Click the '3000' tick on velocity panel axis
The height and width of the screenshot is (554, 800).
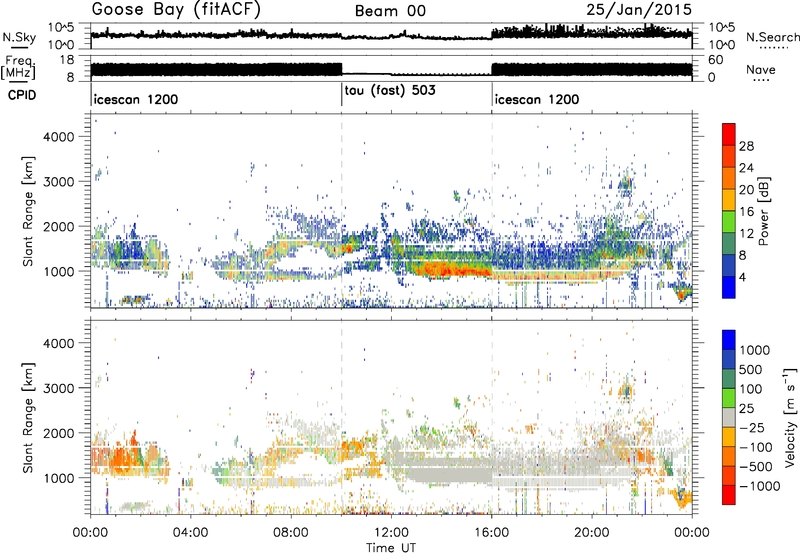coord(58,388)
